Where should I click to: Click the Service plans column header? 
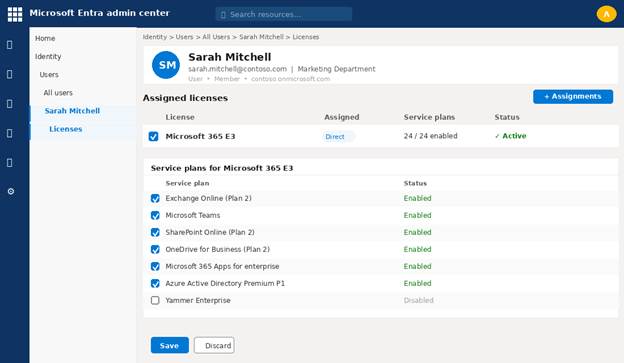(x=429, y=117)
